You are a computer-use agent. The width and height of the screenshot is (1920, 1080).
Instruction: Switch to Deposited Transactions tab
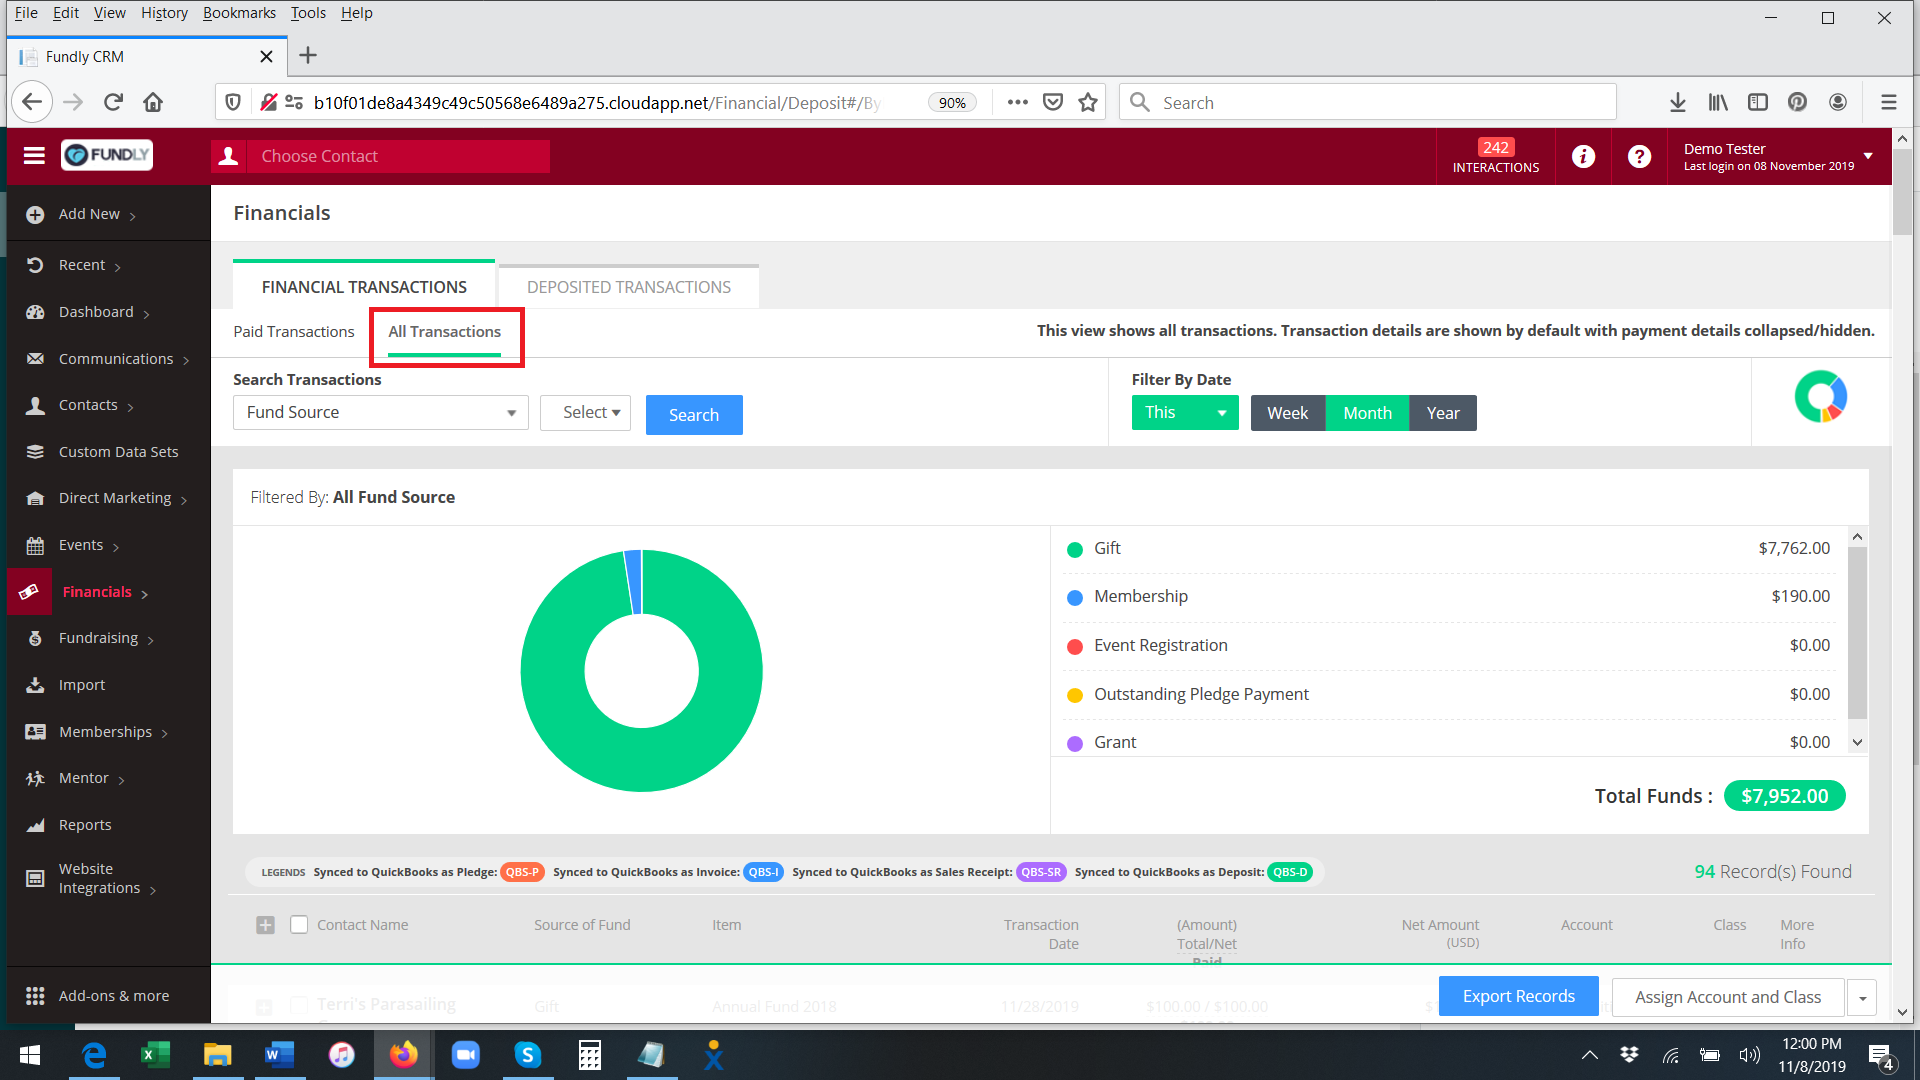(x=629, y=286)
